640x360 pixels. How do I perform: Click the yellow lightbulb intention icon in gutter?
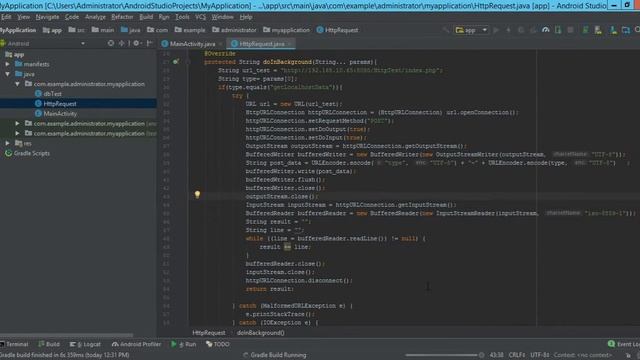click(x=197, y=195)
